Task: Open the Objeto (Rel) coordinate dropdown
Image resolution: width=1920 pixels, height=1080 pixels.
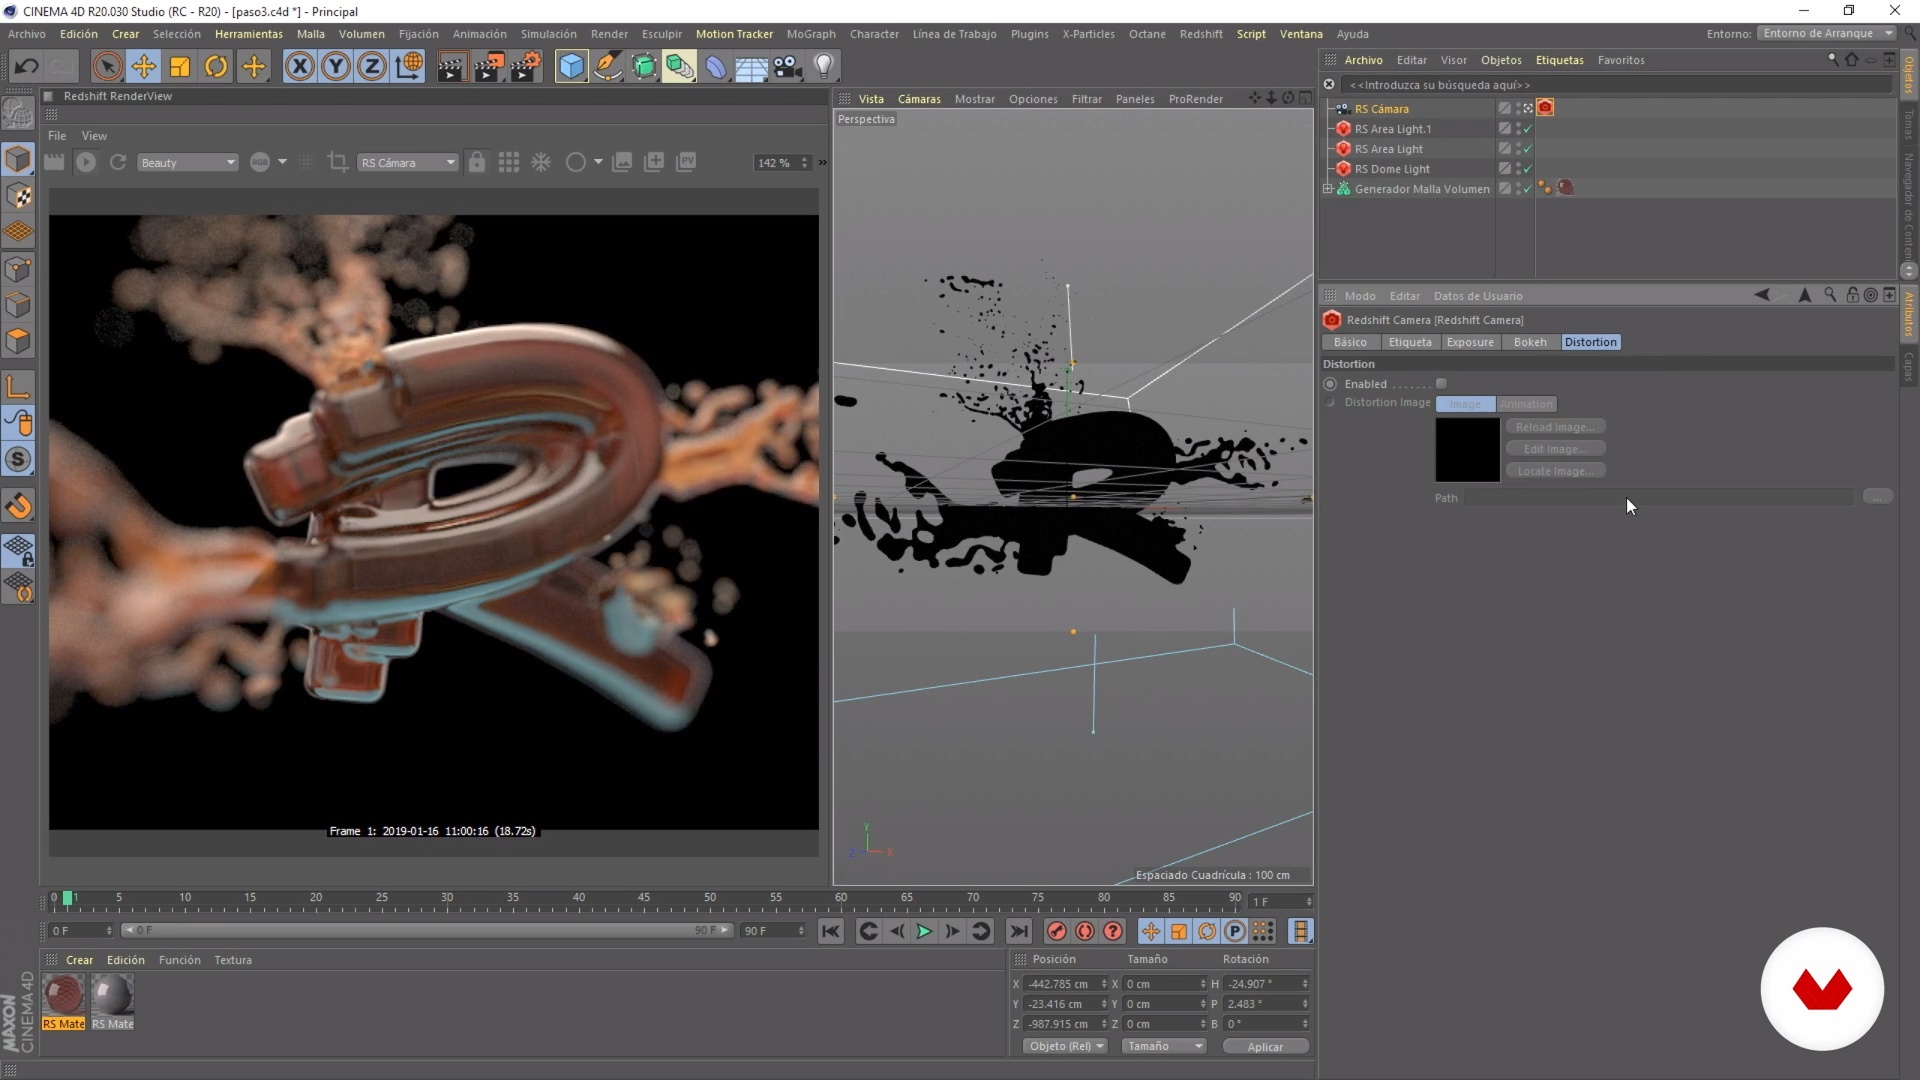Action: 1065,1046
